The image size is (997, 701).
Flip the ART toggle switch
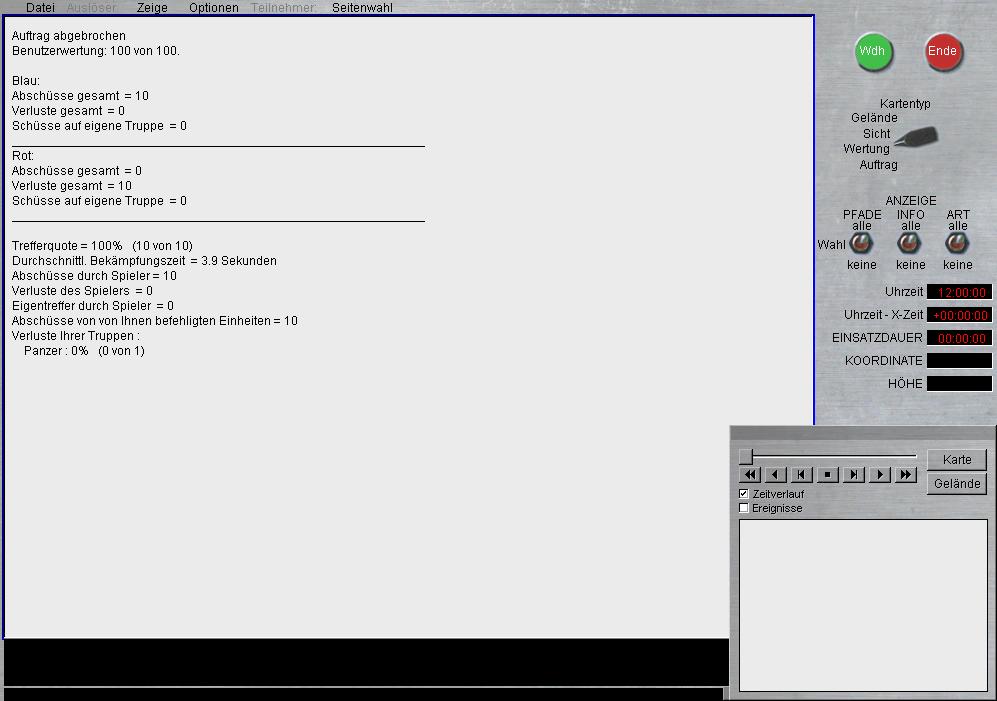(x=958, y=244)
